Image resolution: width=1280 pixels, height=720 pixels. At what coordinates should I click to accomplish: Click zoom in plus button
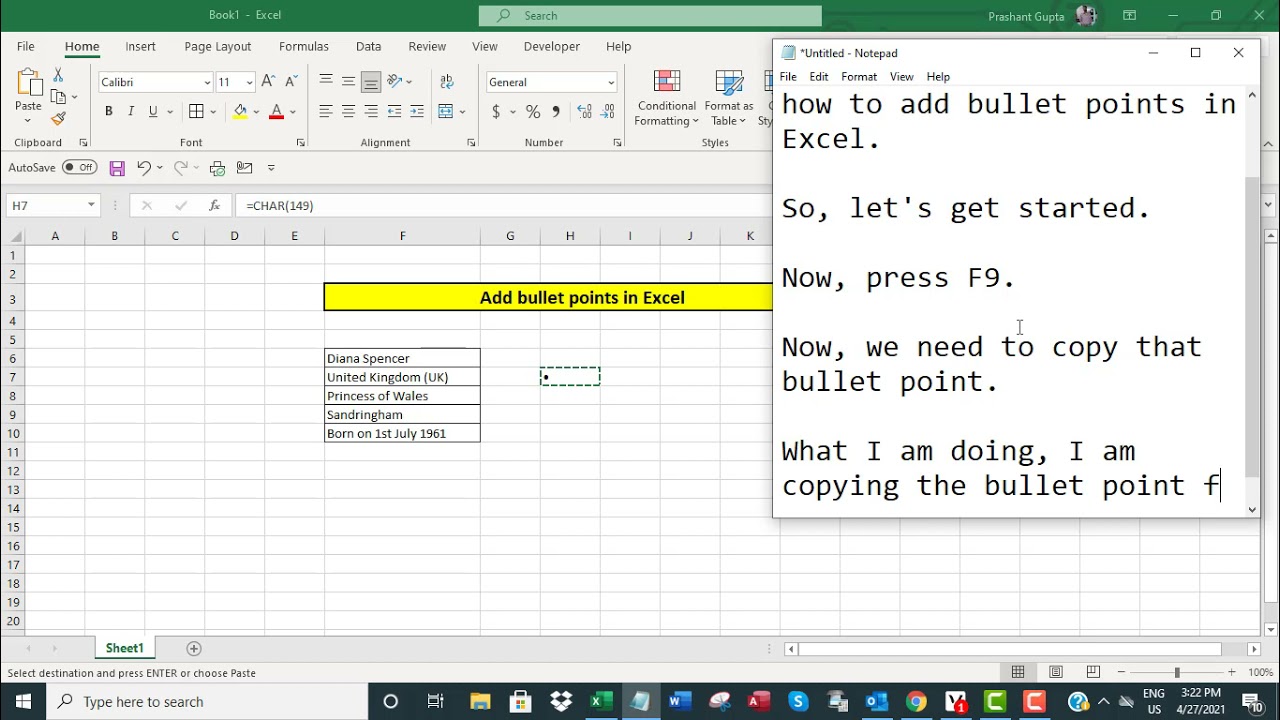coord(1231,672)
